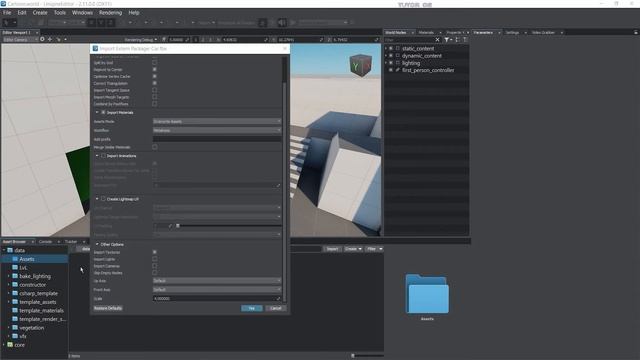Image resolution: width=640 pixels, height=360 pixels.
Task: Open the Create button in Asset Browser
Action: [353, 249]
